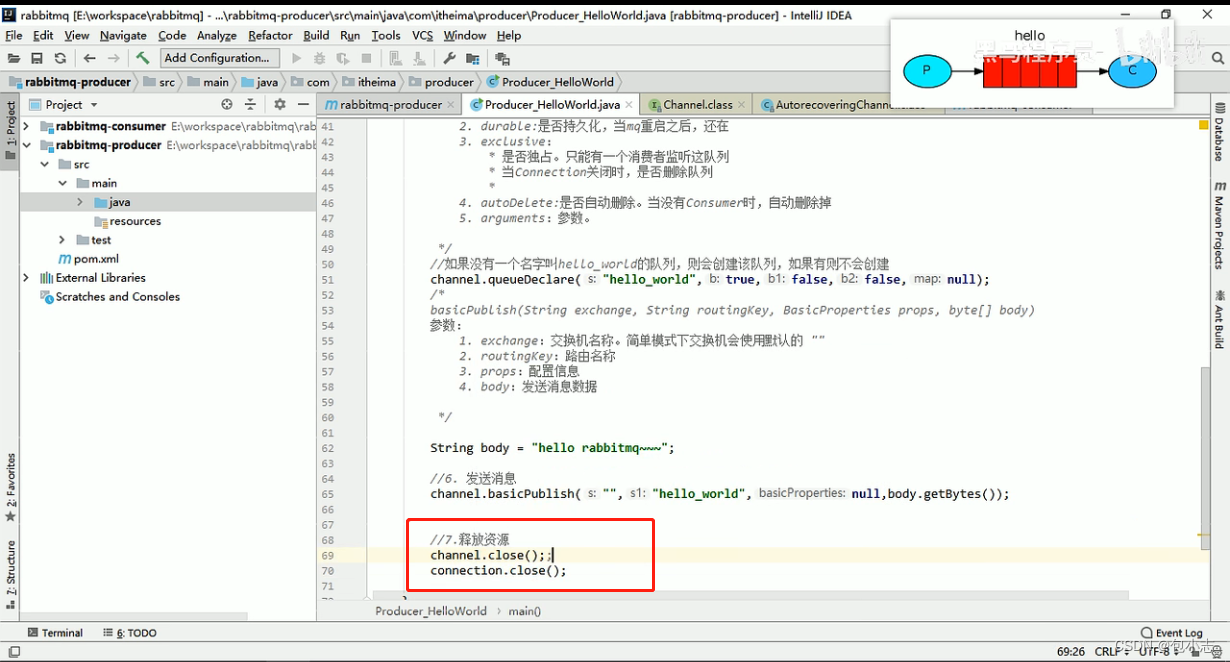
Task: Expand the java folder node
Action: point(80,203)
